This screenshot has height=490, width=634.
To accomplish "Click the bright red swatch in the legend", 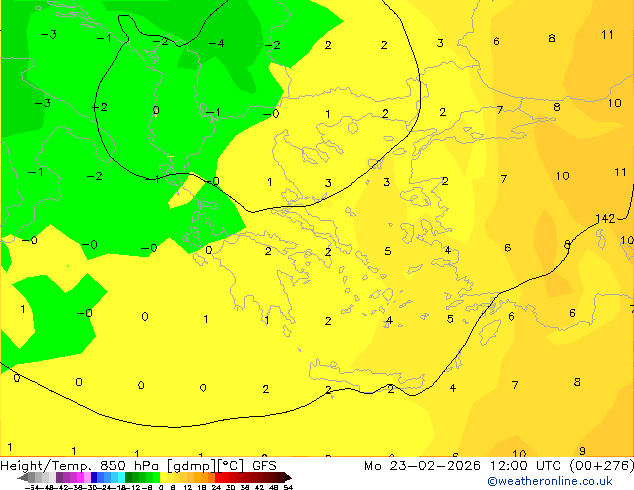I will click(218, 478).
